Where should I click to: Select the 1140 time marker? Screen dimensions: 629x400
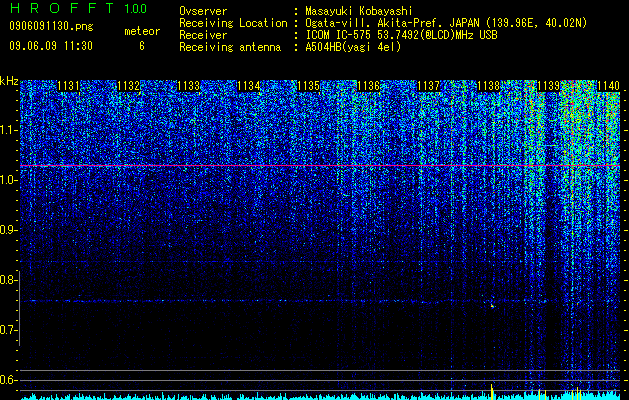(609, 86)
